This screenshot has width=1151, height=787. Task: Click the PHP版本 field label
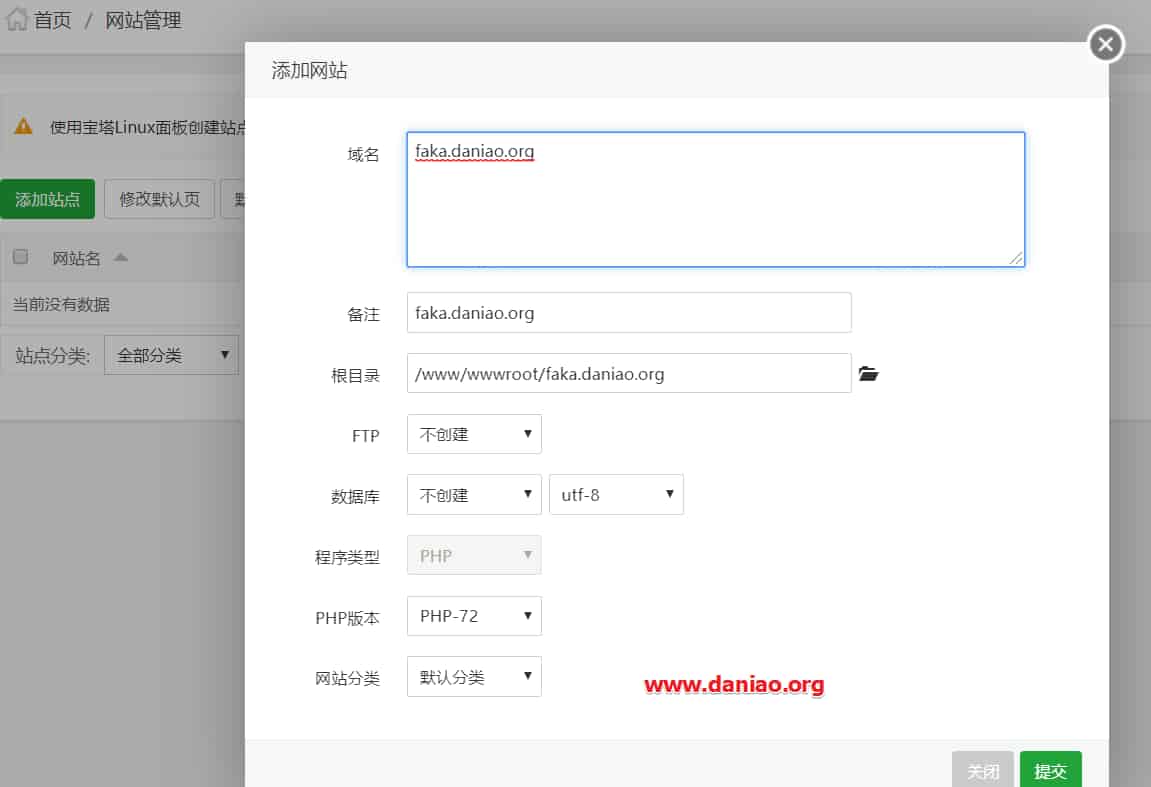(x=348, y=618)
